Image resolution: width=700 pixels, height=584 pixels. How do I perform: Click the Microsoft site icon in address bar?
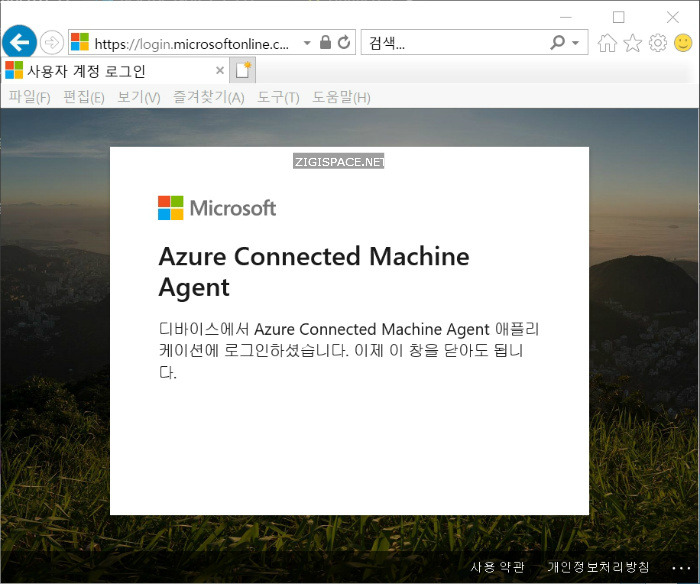click(x=80, y=42)
